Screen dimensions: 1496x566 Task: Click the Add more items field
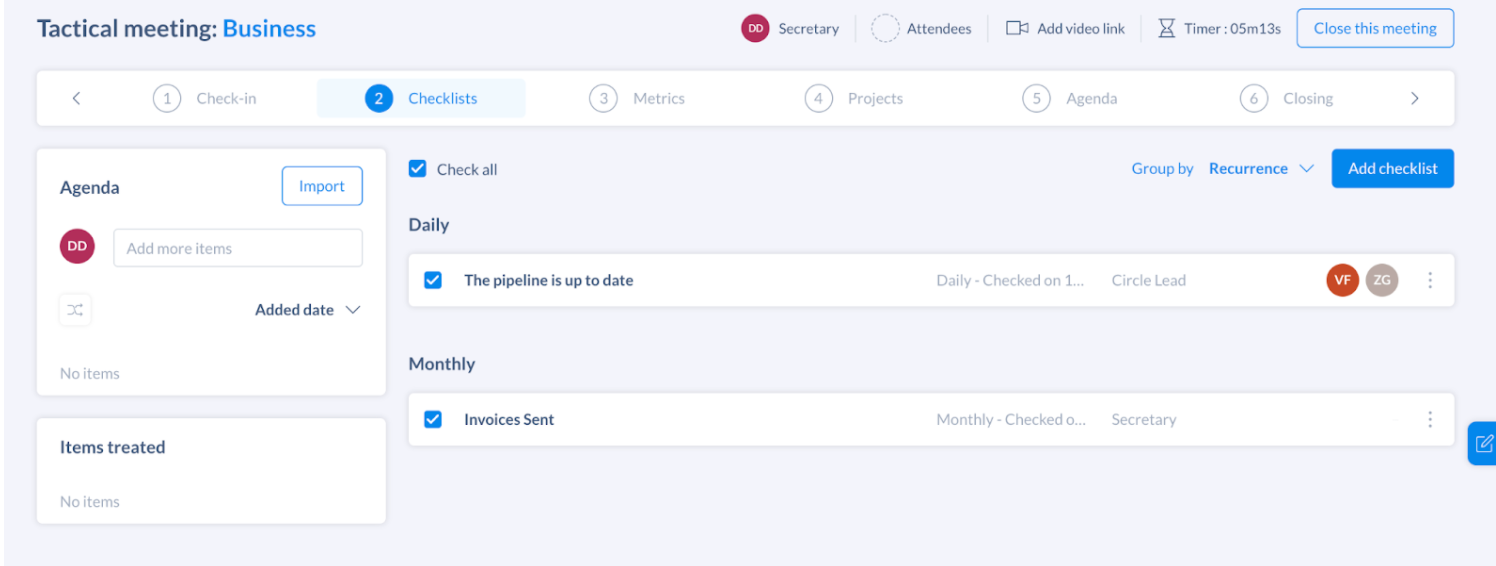(238, 248)
